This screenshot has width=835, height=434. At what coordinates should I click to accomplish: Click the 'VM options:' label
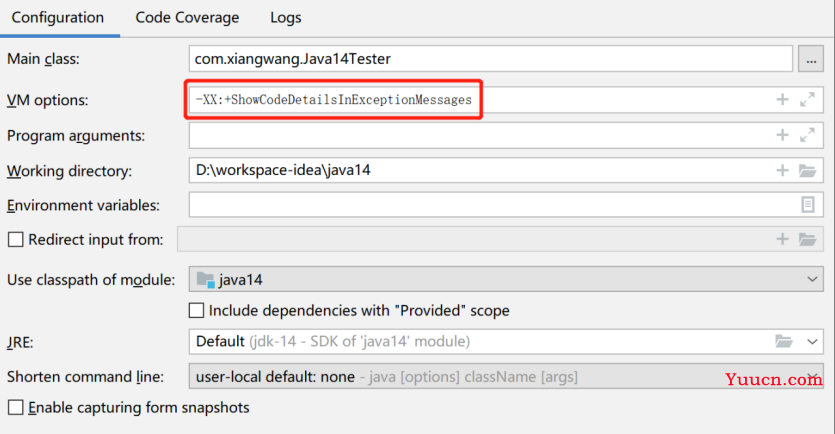[47, 100]
